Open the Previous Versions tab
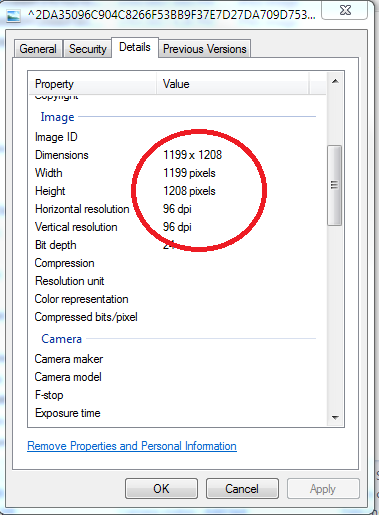This screenshot has width=379, height=515. coord(205,49)
